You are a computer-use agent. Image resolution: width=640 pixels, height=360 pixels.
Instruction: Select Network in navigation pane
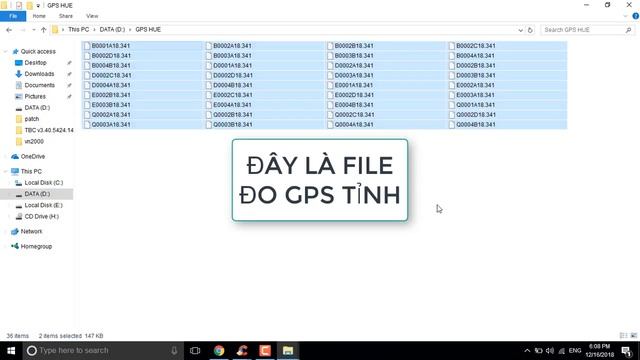[31, 231]
